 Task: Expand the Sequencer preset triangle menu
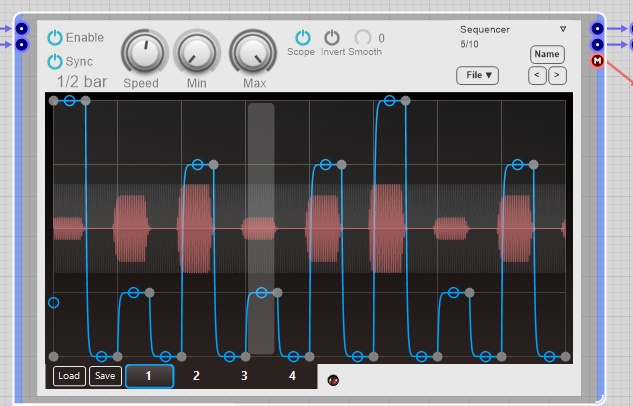point(563,29)
